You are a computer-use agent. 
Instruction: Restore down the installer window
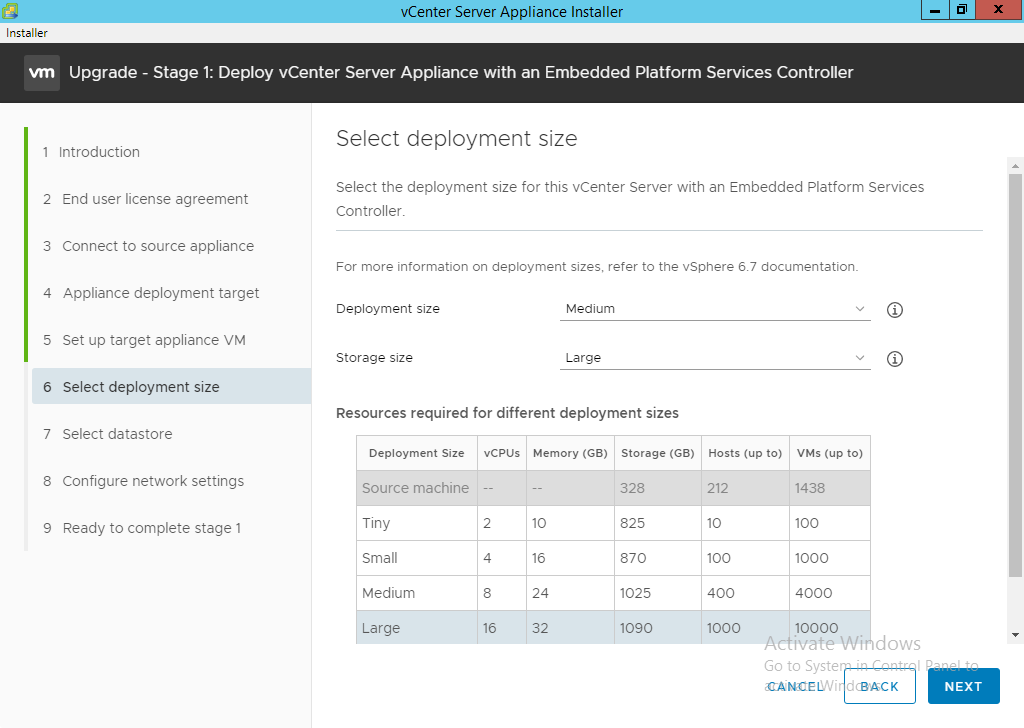[962, 10]
